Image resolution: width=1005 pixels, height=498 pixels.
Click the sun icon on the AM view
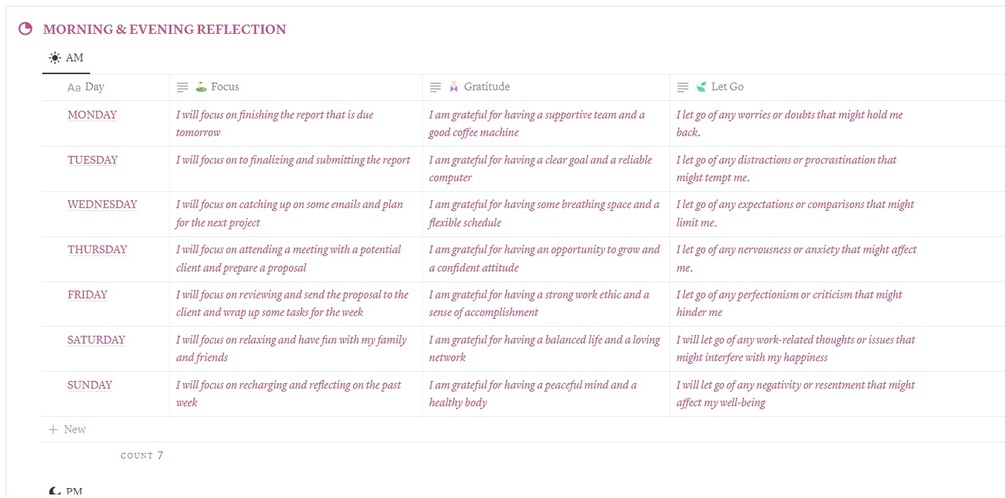(54, 59)
